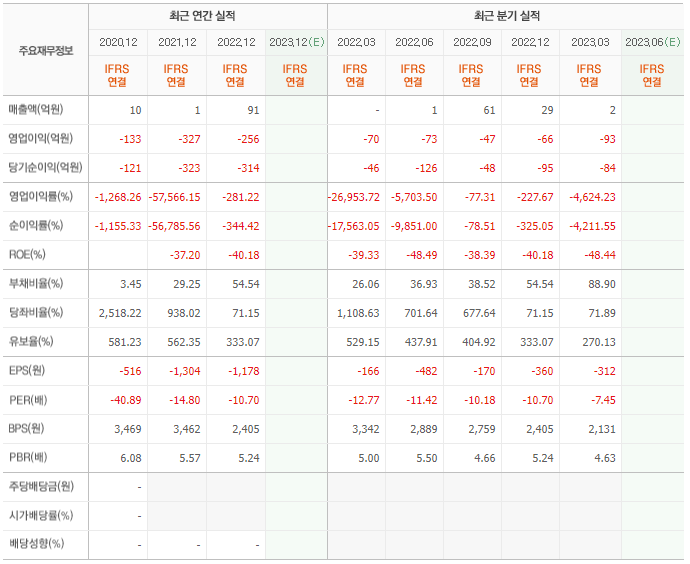Click the '순이익률(%)' row label
The image size is (690, 564).
coord(36,226)
